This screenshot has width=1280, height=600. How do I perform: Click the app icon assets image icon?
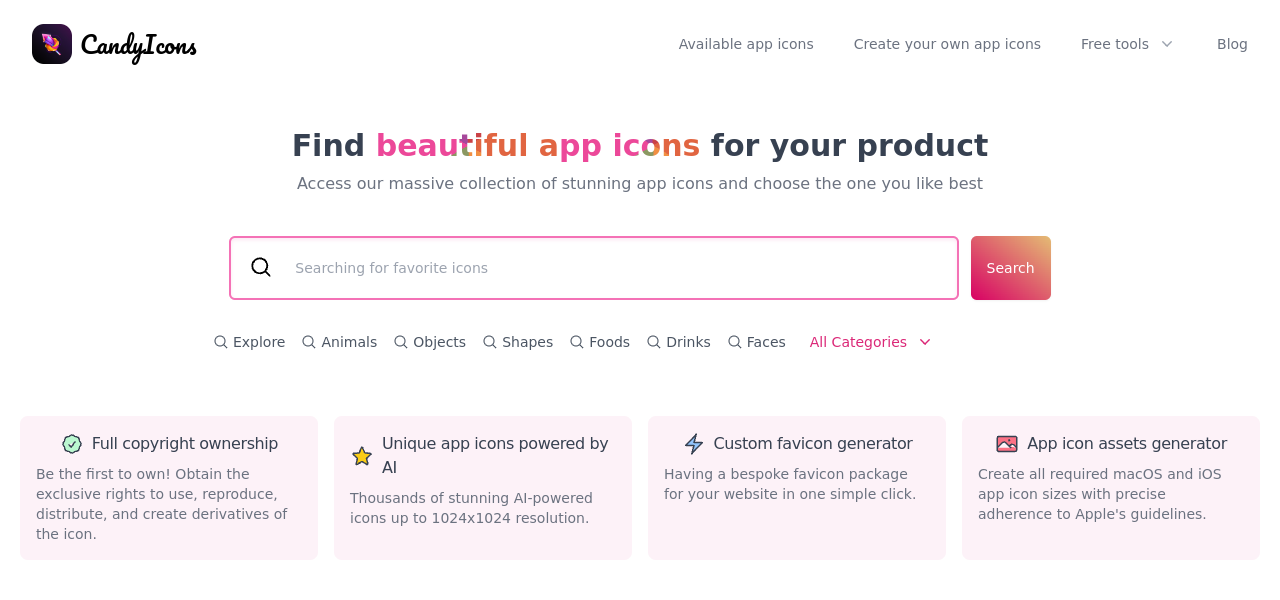click(x=1007, y=444)
